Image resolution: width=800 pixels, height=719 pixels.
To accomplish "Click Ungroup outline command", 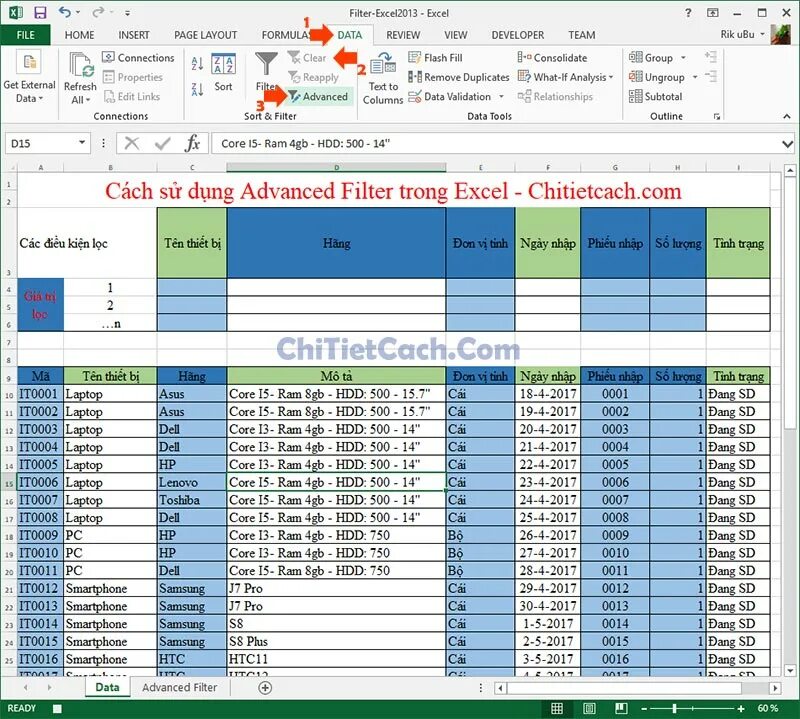I will click(x=657, y=77).
